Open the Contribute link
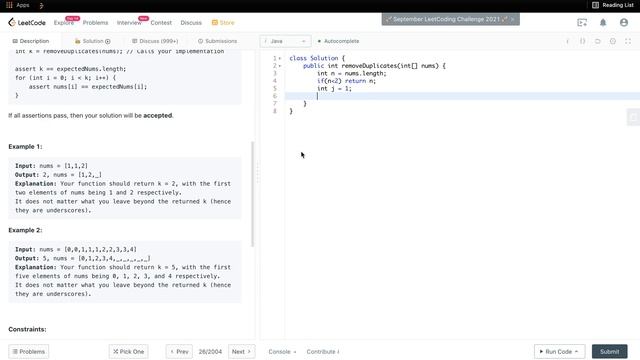The width and height of the screenshot is (640, 360). click(x=323, y=351)
